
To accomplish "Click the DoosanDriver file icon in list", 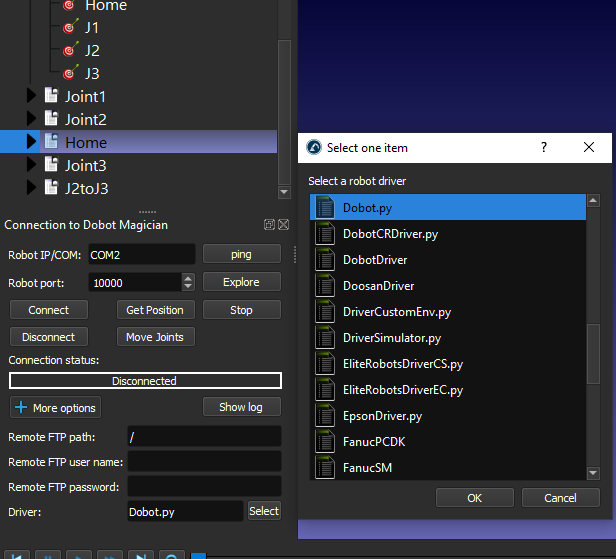I will click(x=325, y=285).
